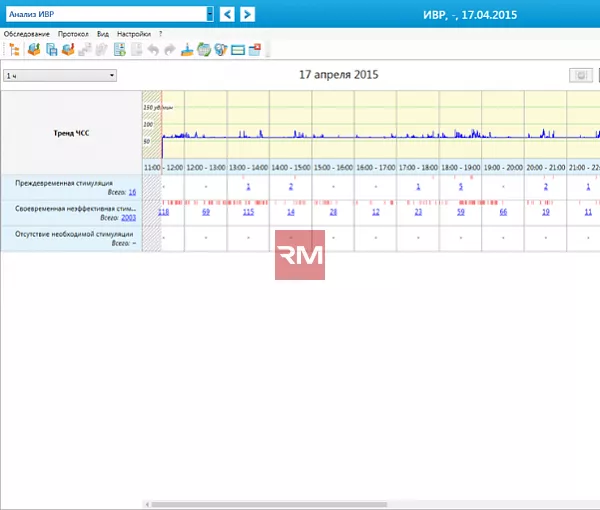Click the import box icon with green arrow
The image size is (600, 510).
click(34, 50)
